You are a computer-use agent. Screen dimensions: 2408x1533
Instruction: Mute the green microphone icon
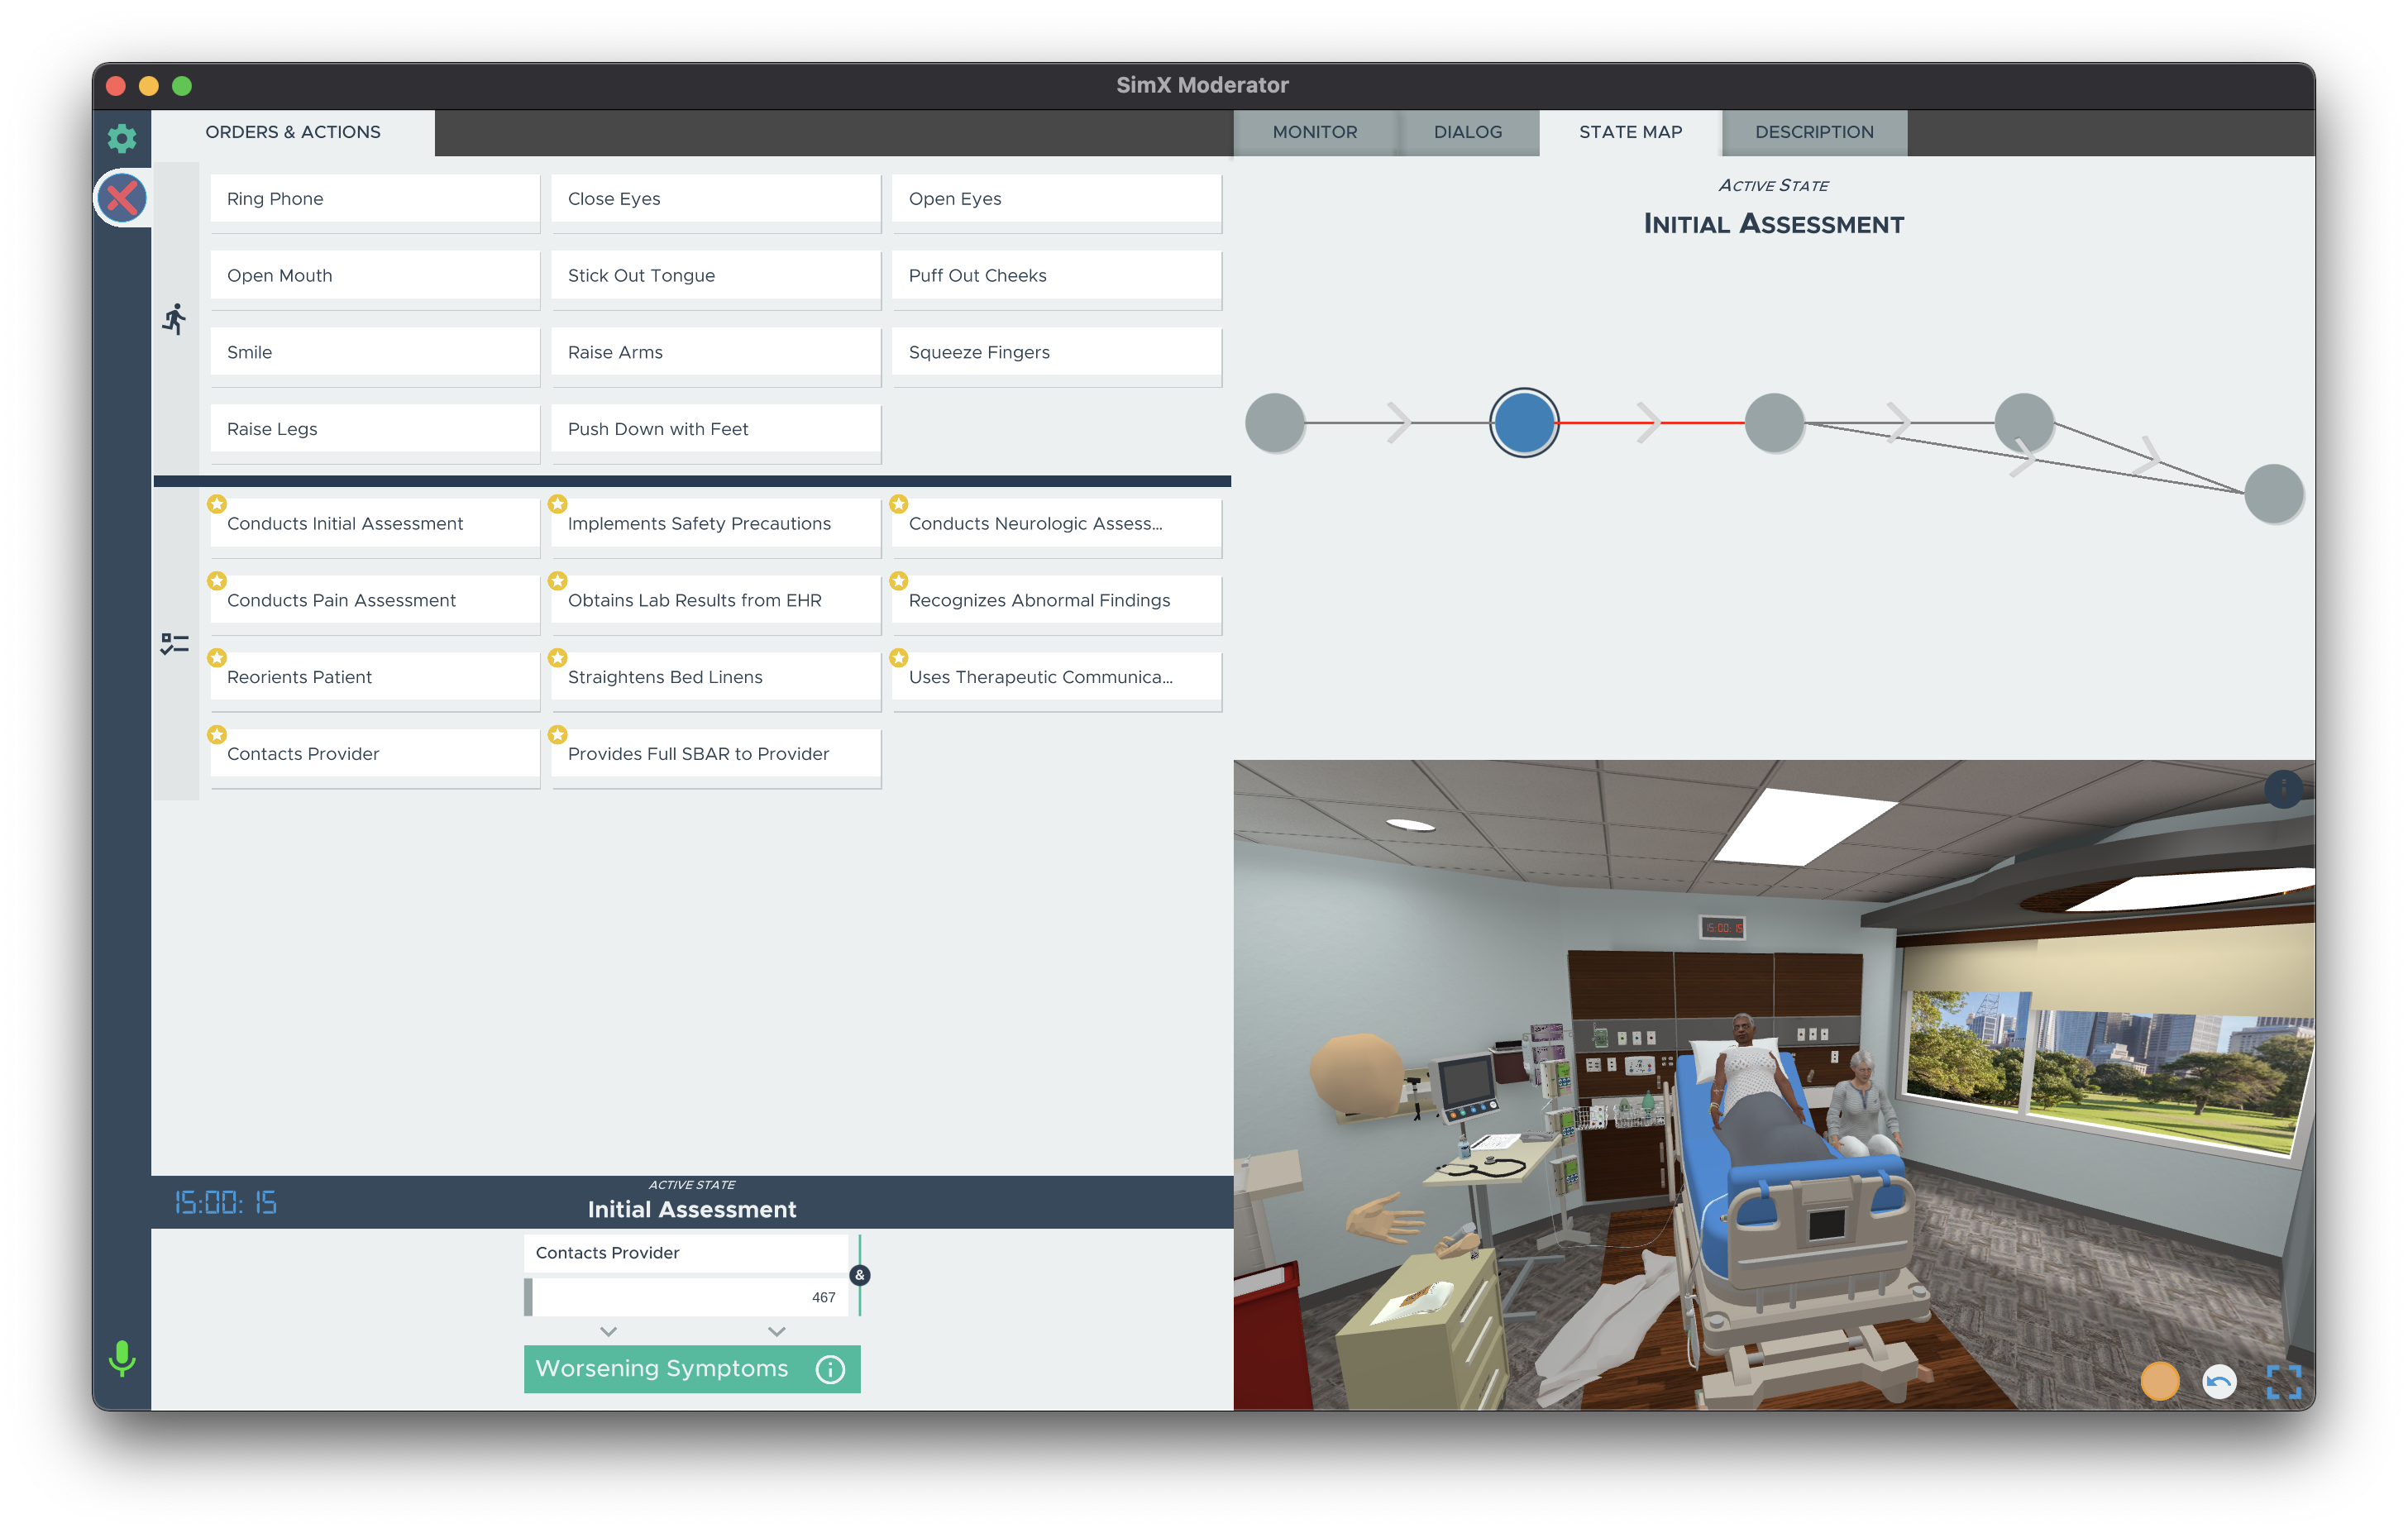tap(122, 1357)
